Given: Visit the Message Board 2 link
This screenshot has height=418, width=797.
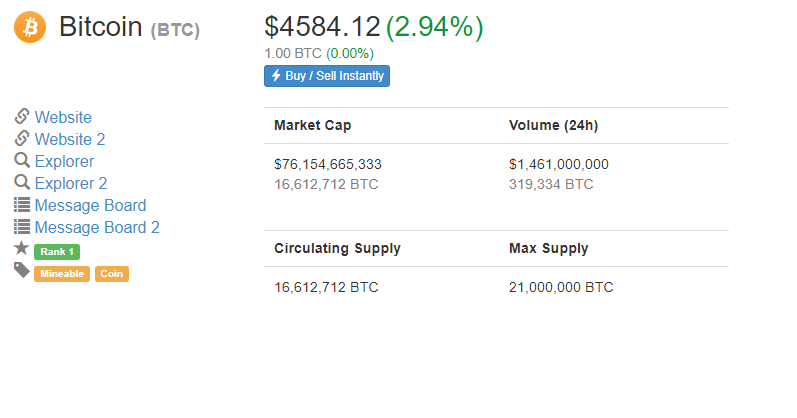Looking at the screenshot, I should (x=97, y=227).
